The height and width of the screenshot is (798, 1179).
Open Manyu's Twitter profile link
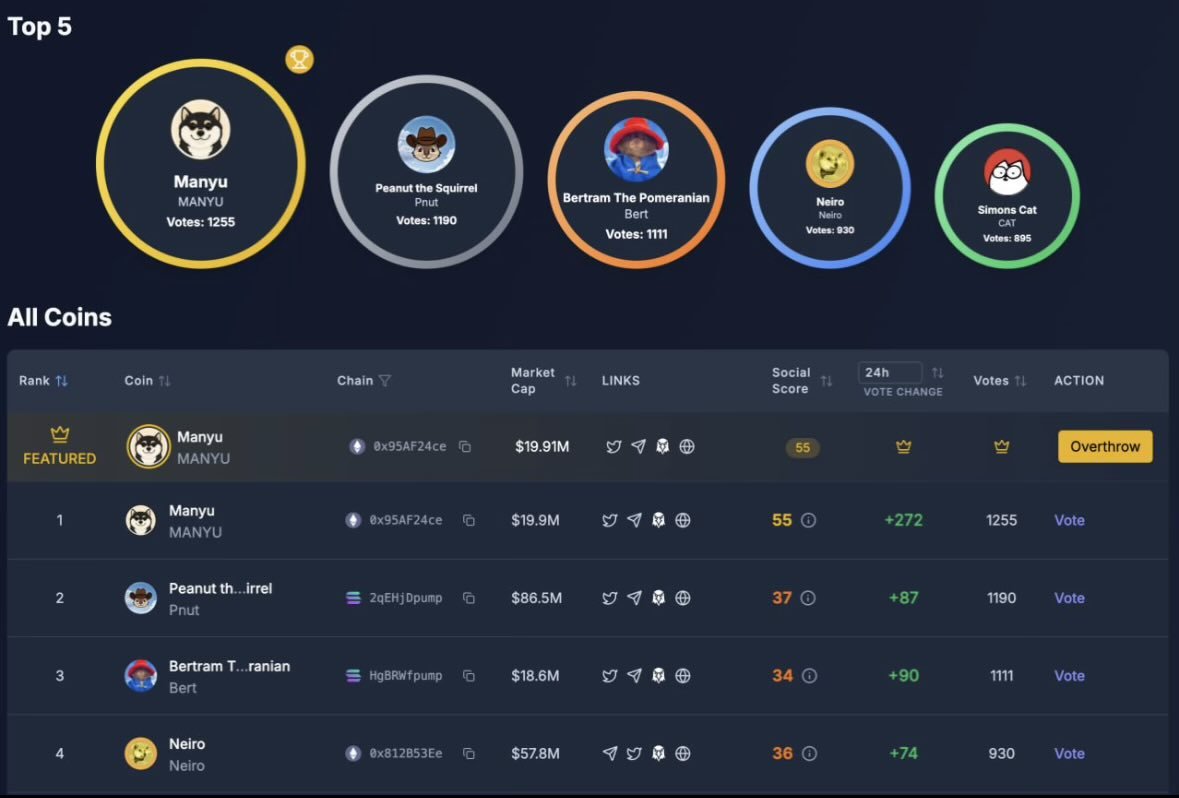point(612,520)
